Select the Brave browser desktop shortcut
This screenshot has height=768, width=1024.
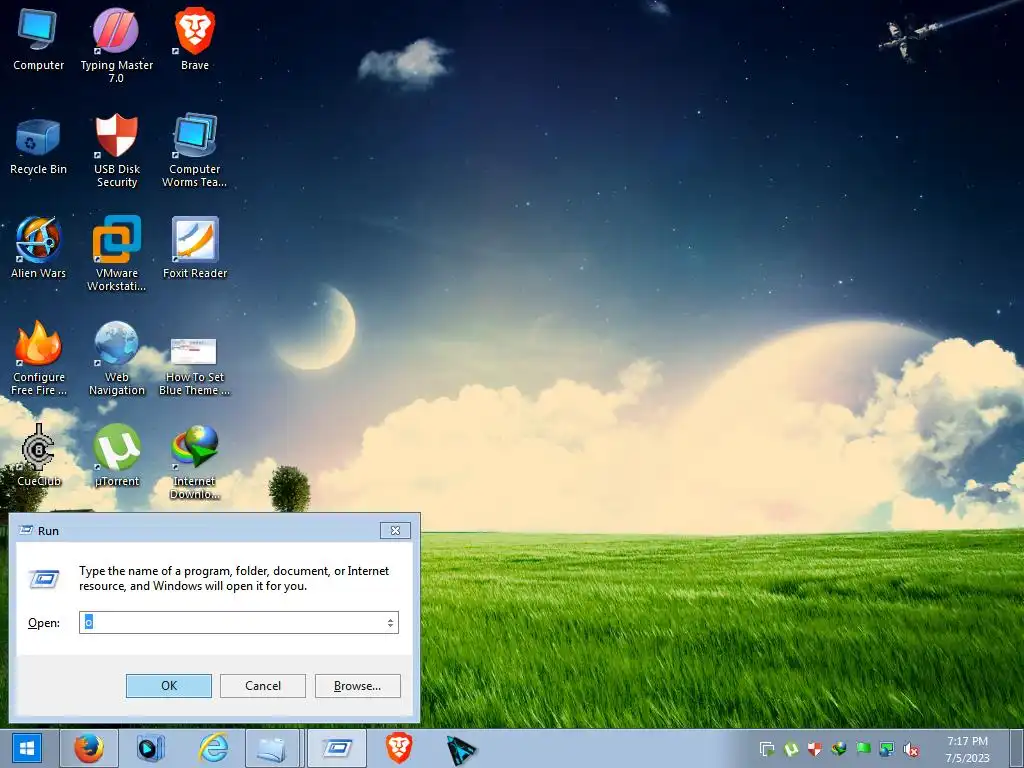[x=195, y=39]
